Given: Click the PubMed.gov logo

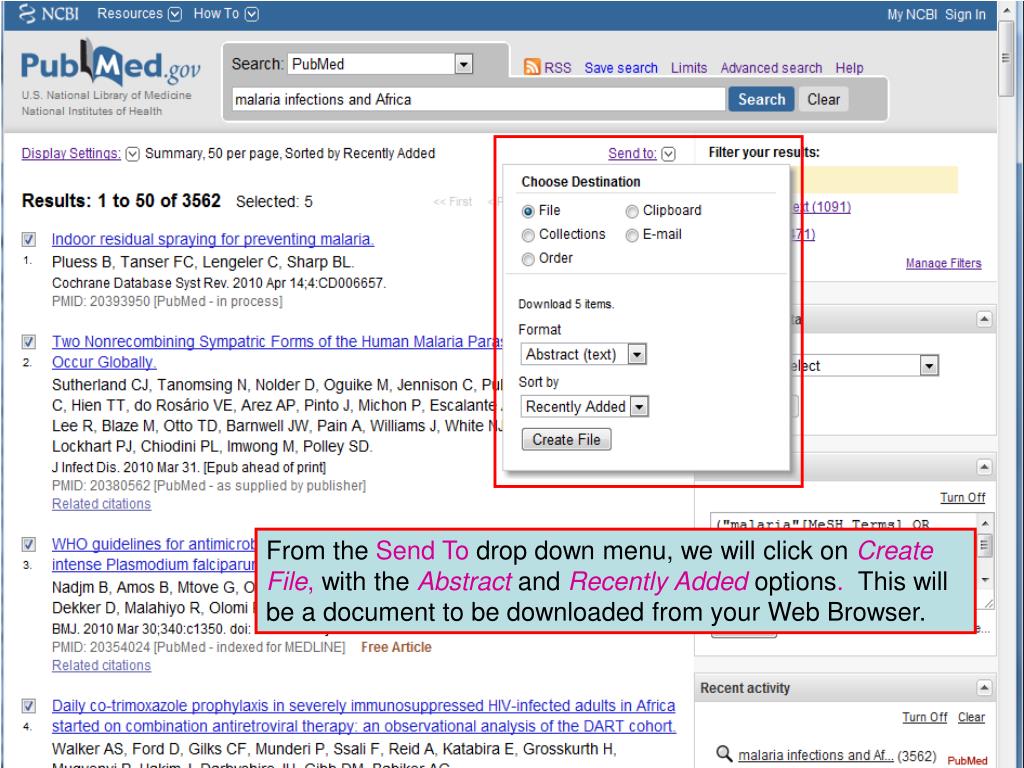Looking at the screenshot, I should 110,64.
